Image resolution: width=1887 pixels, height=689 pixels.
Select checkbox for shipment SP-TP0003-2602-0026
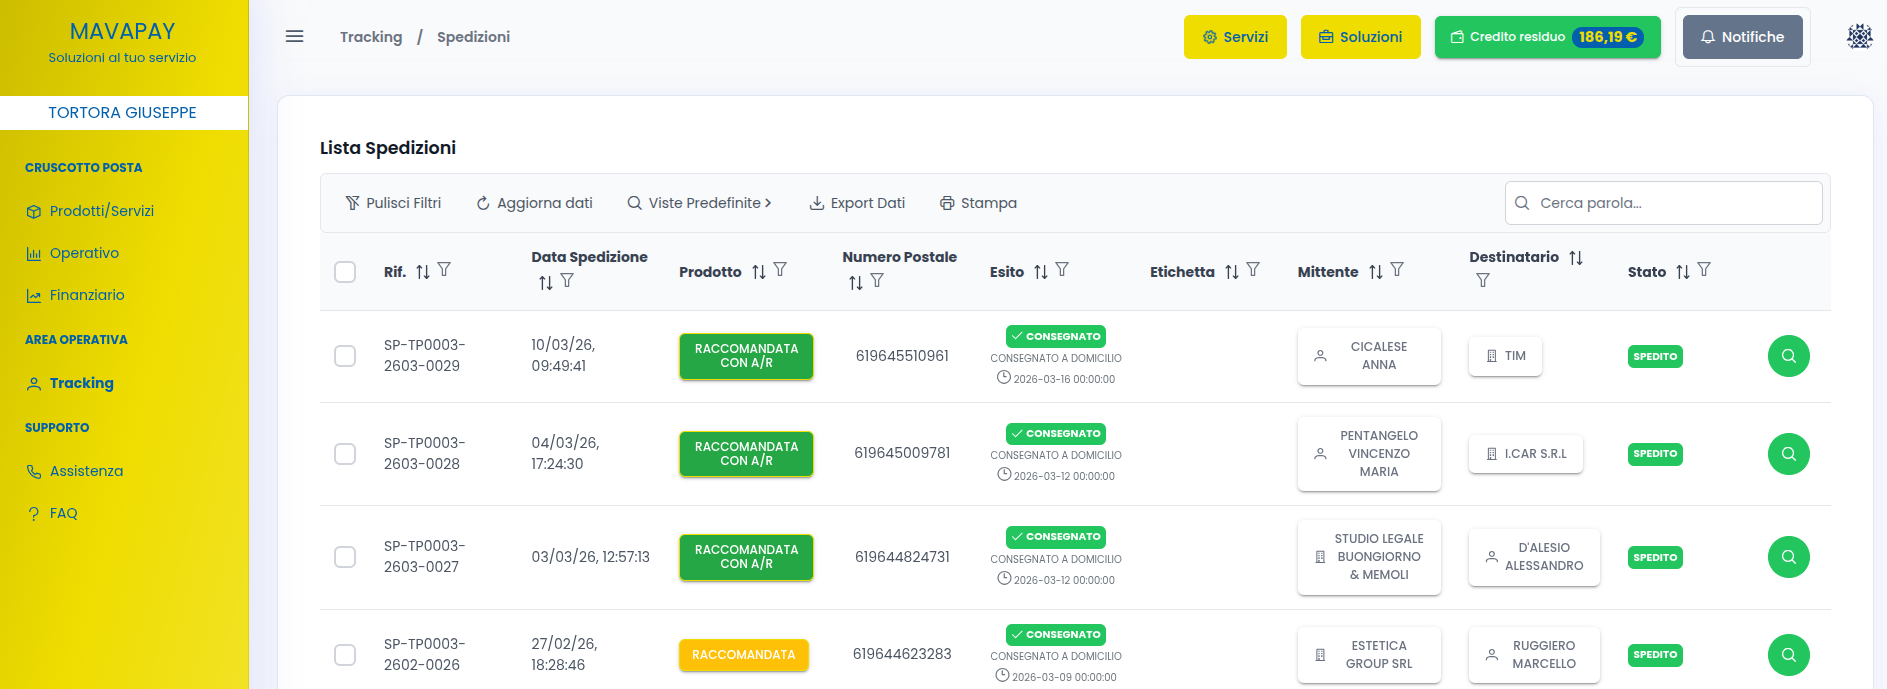click(x=345, y=655)
